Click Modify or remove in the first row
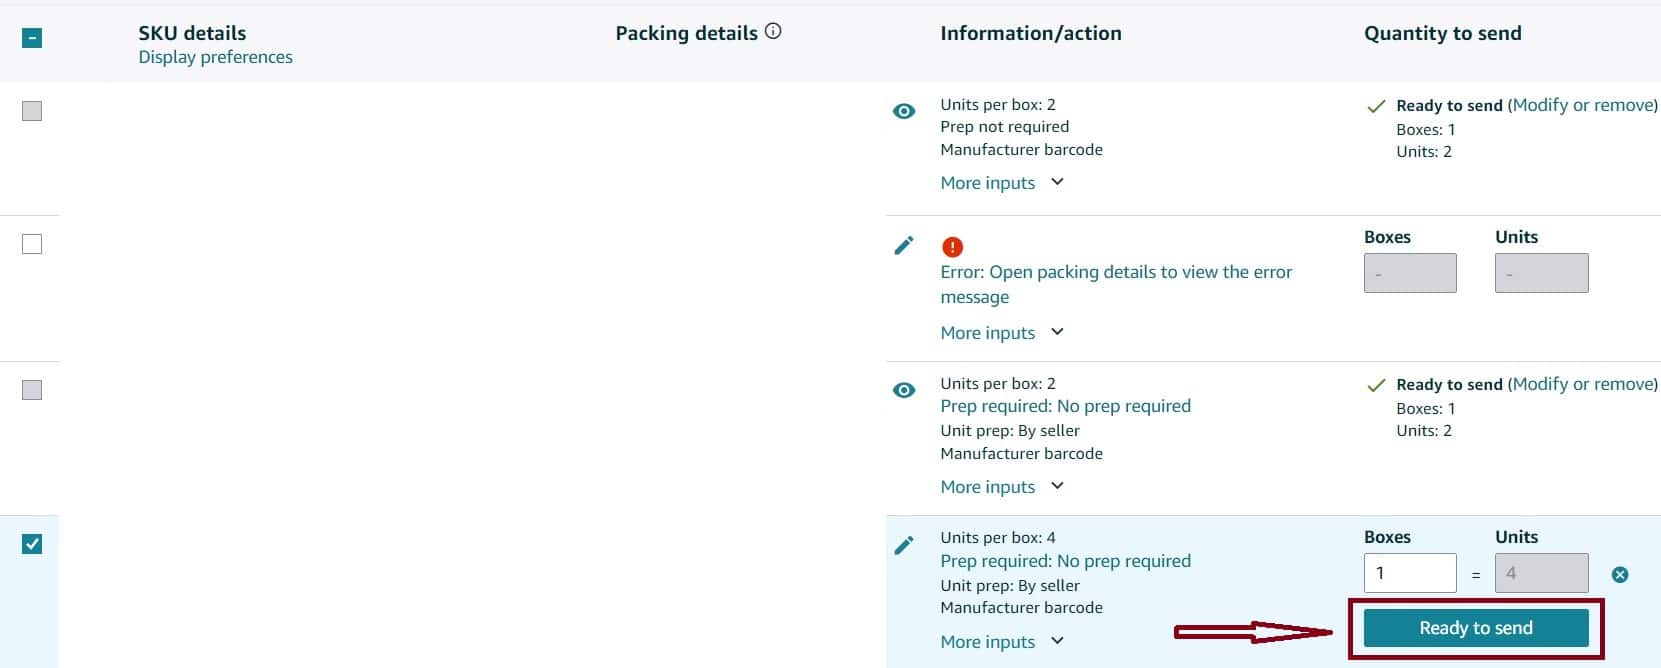The width and height of the screenshot is (1661, 668). tap(1582, 105)
